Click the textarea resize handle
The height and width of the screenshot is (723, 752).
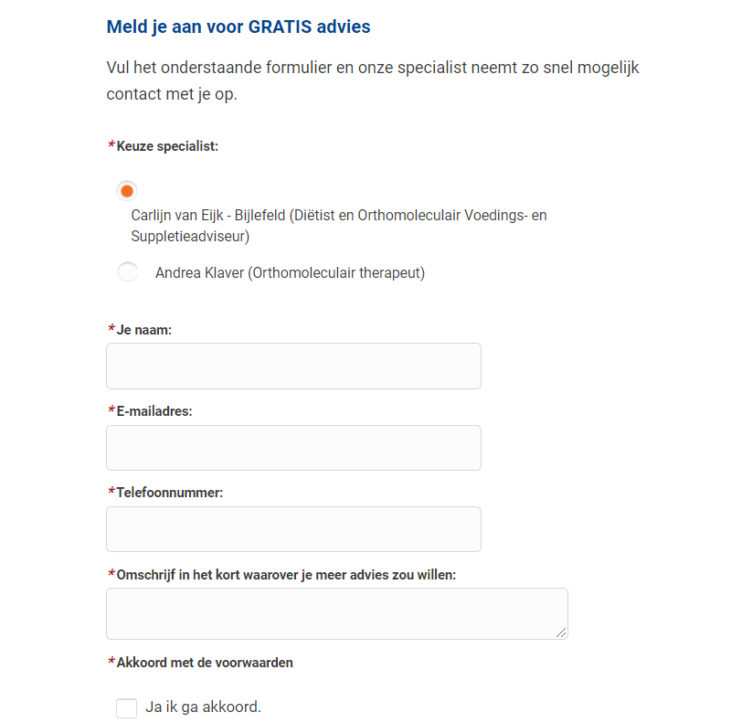click(561, 632)
